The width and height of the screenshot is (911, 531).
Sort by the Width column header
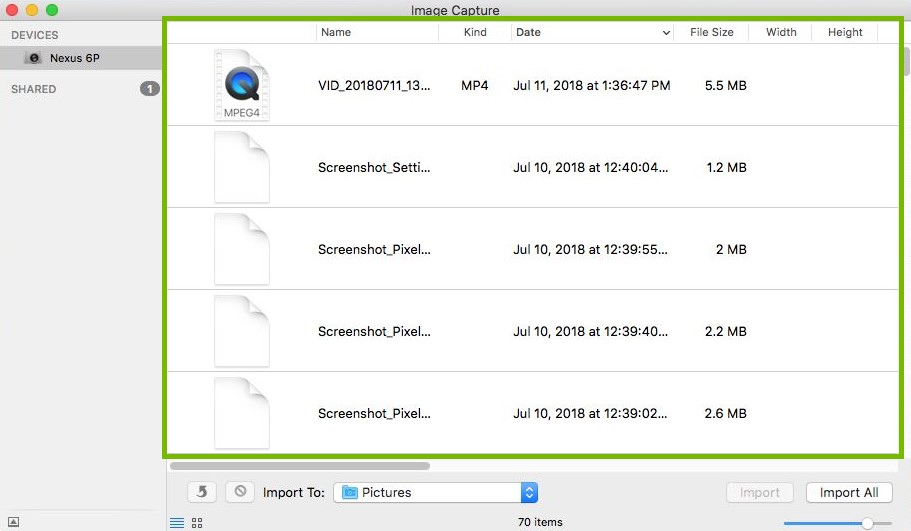coord(780,32)
